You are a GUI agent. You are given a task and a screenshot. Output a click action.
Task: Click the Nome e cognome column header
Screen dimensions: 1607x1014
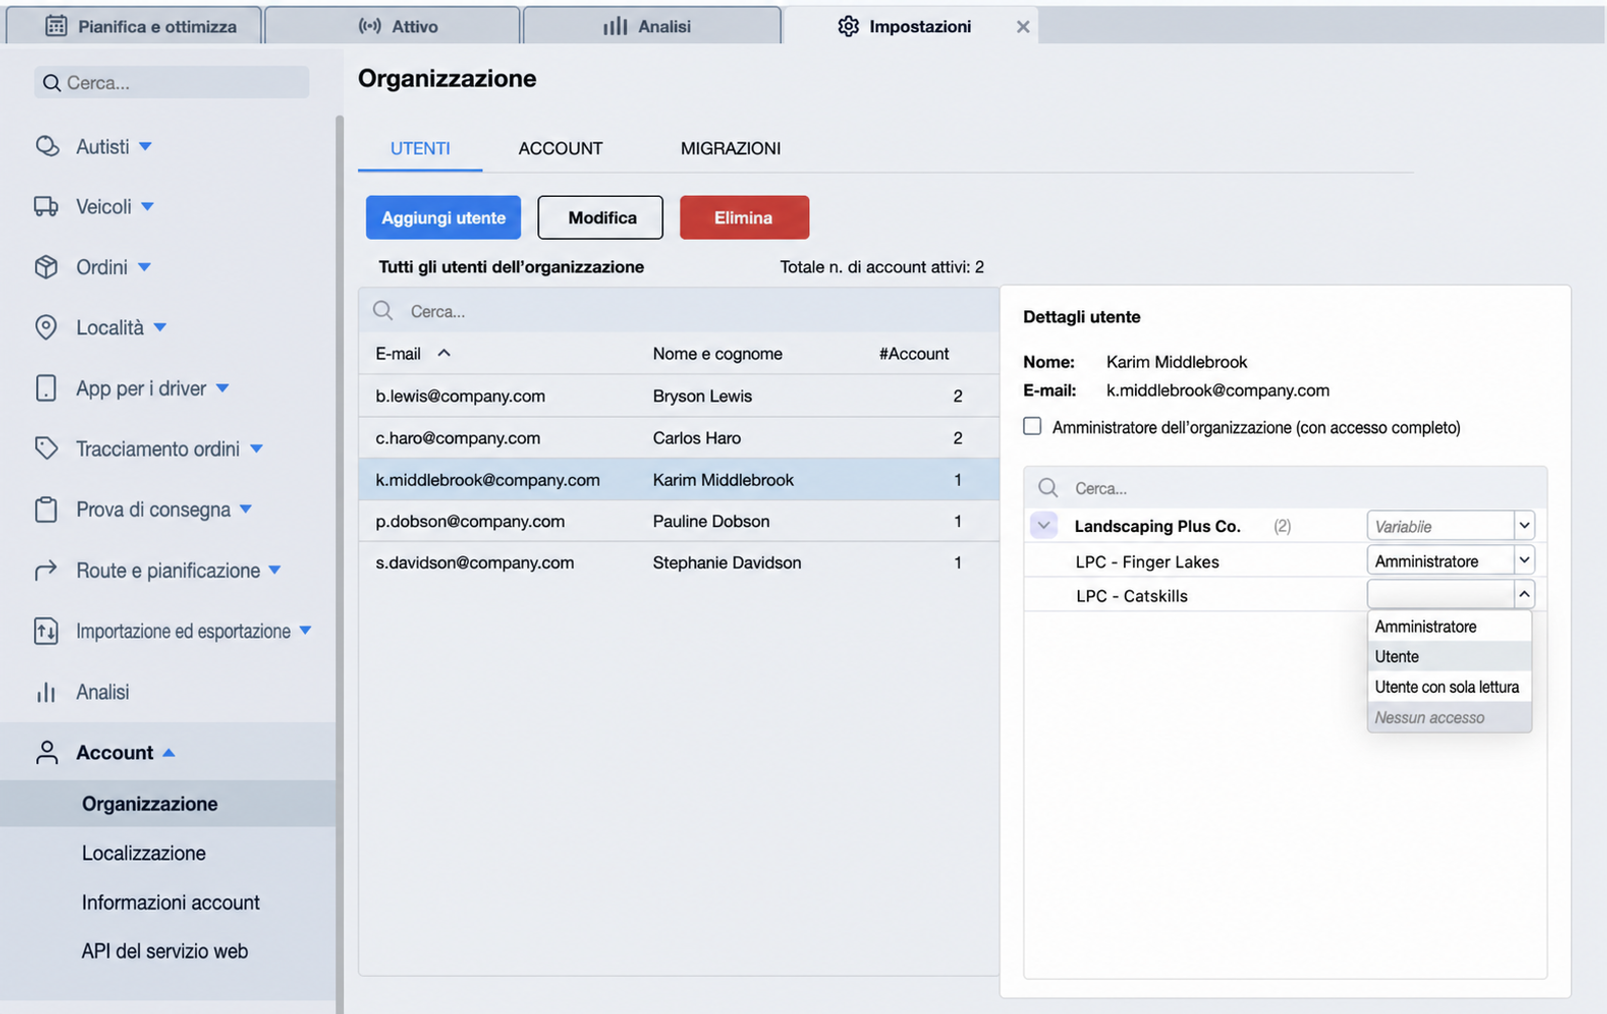click(x=717, y=353)
